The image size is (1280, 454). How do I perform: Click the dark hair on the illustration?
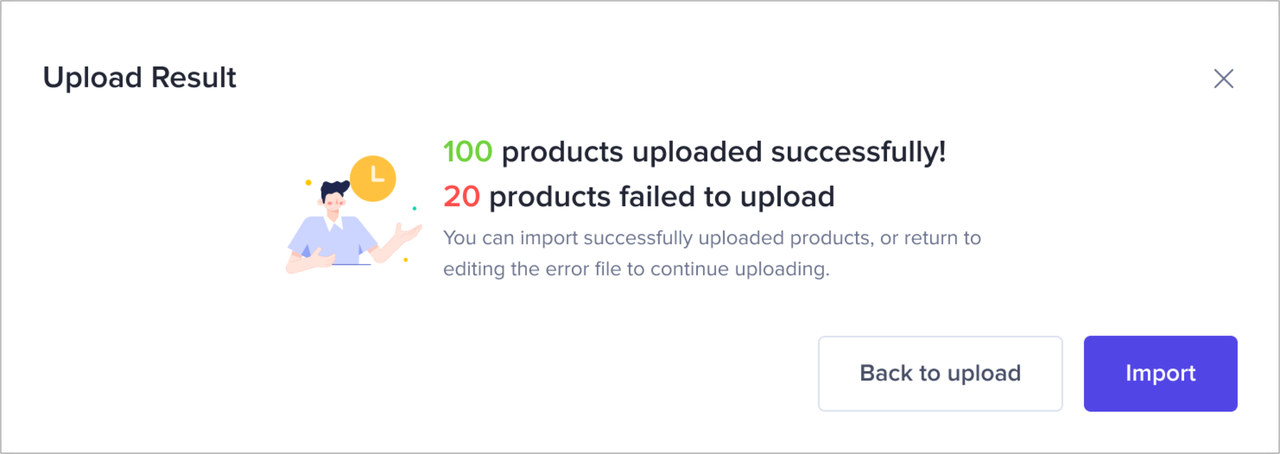point(335,188)
